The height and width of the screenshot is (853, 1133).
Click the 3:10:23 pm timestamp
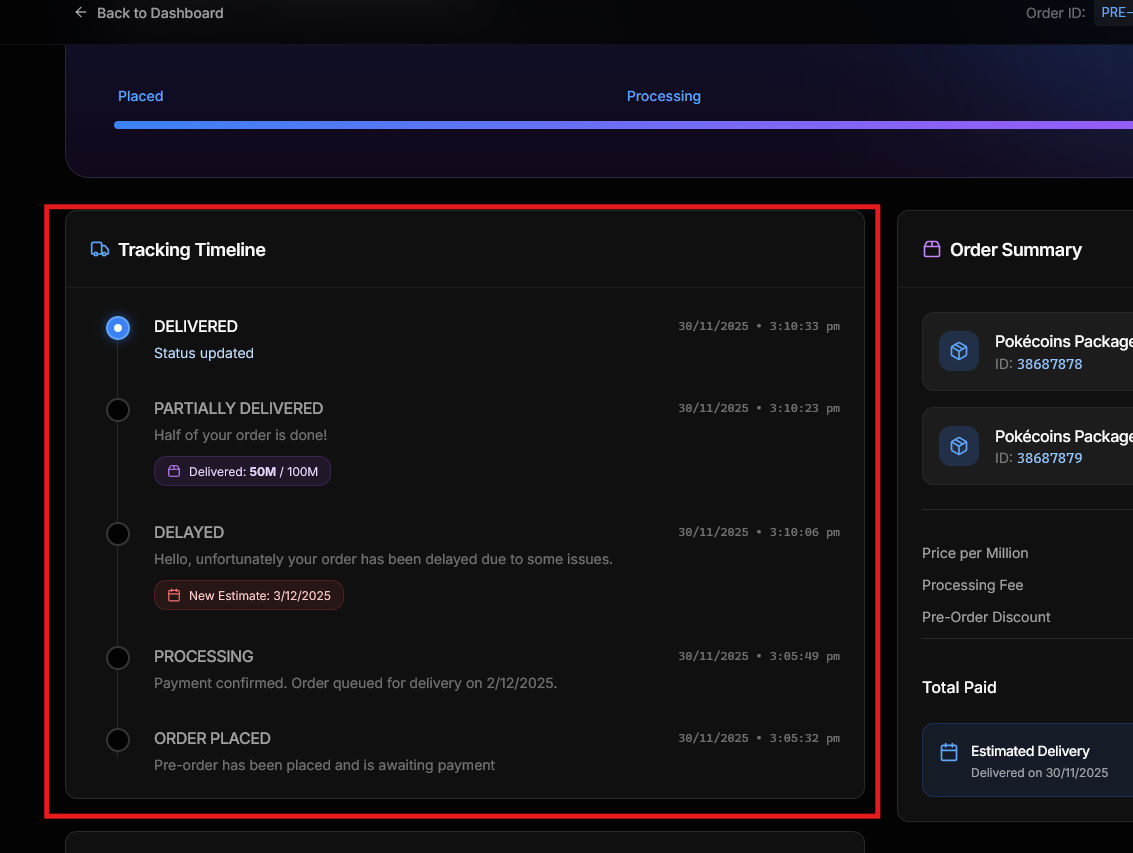(x=759, y=408)
